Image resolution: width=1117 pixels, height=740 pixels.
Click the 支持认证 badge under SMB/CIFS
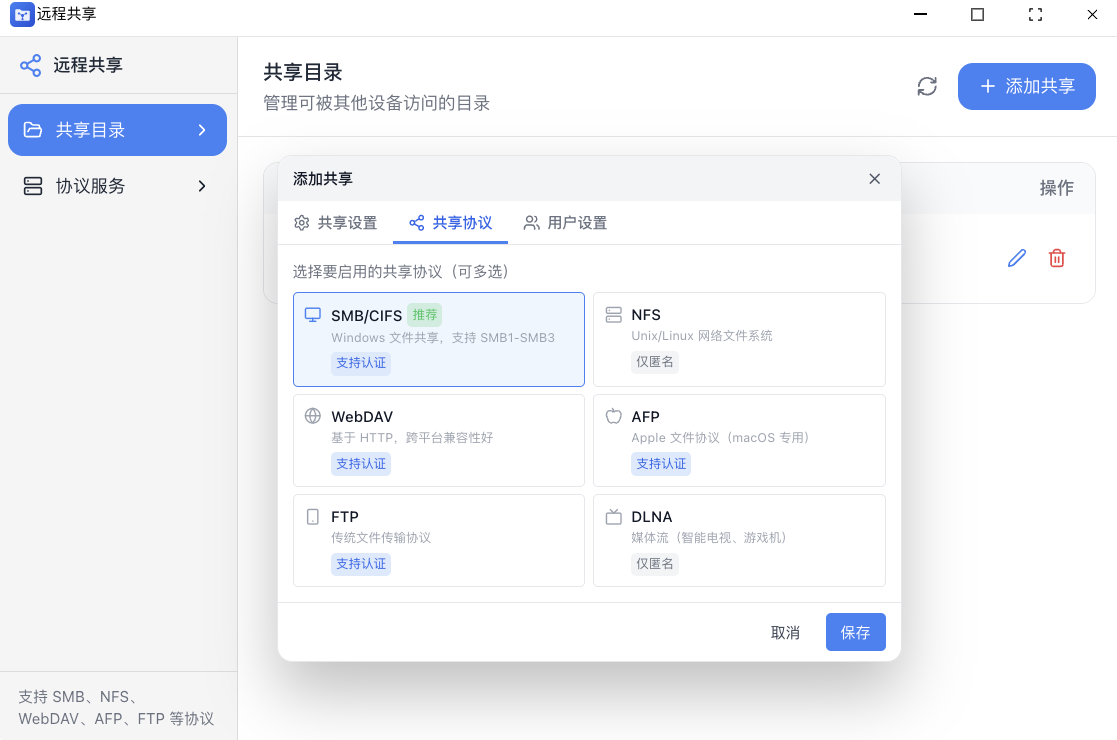point(361,363)
